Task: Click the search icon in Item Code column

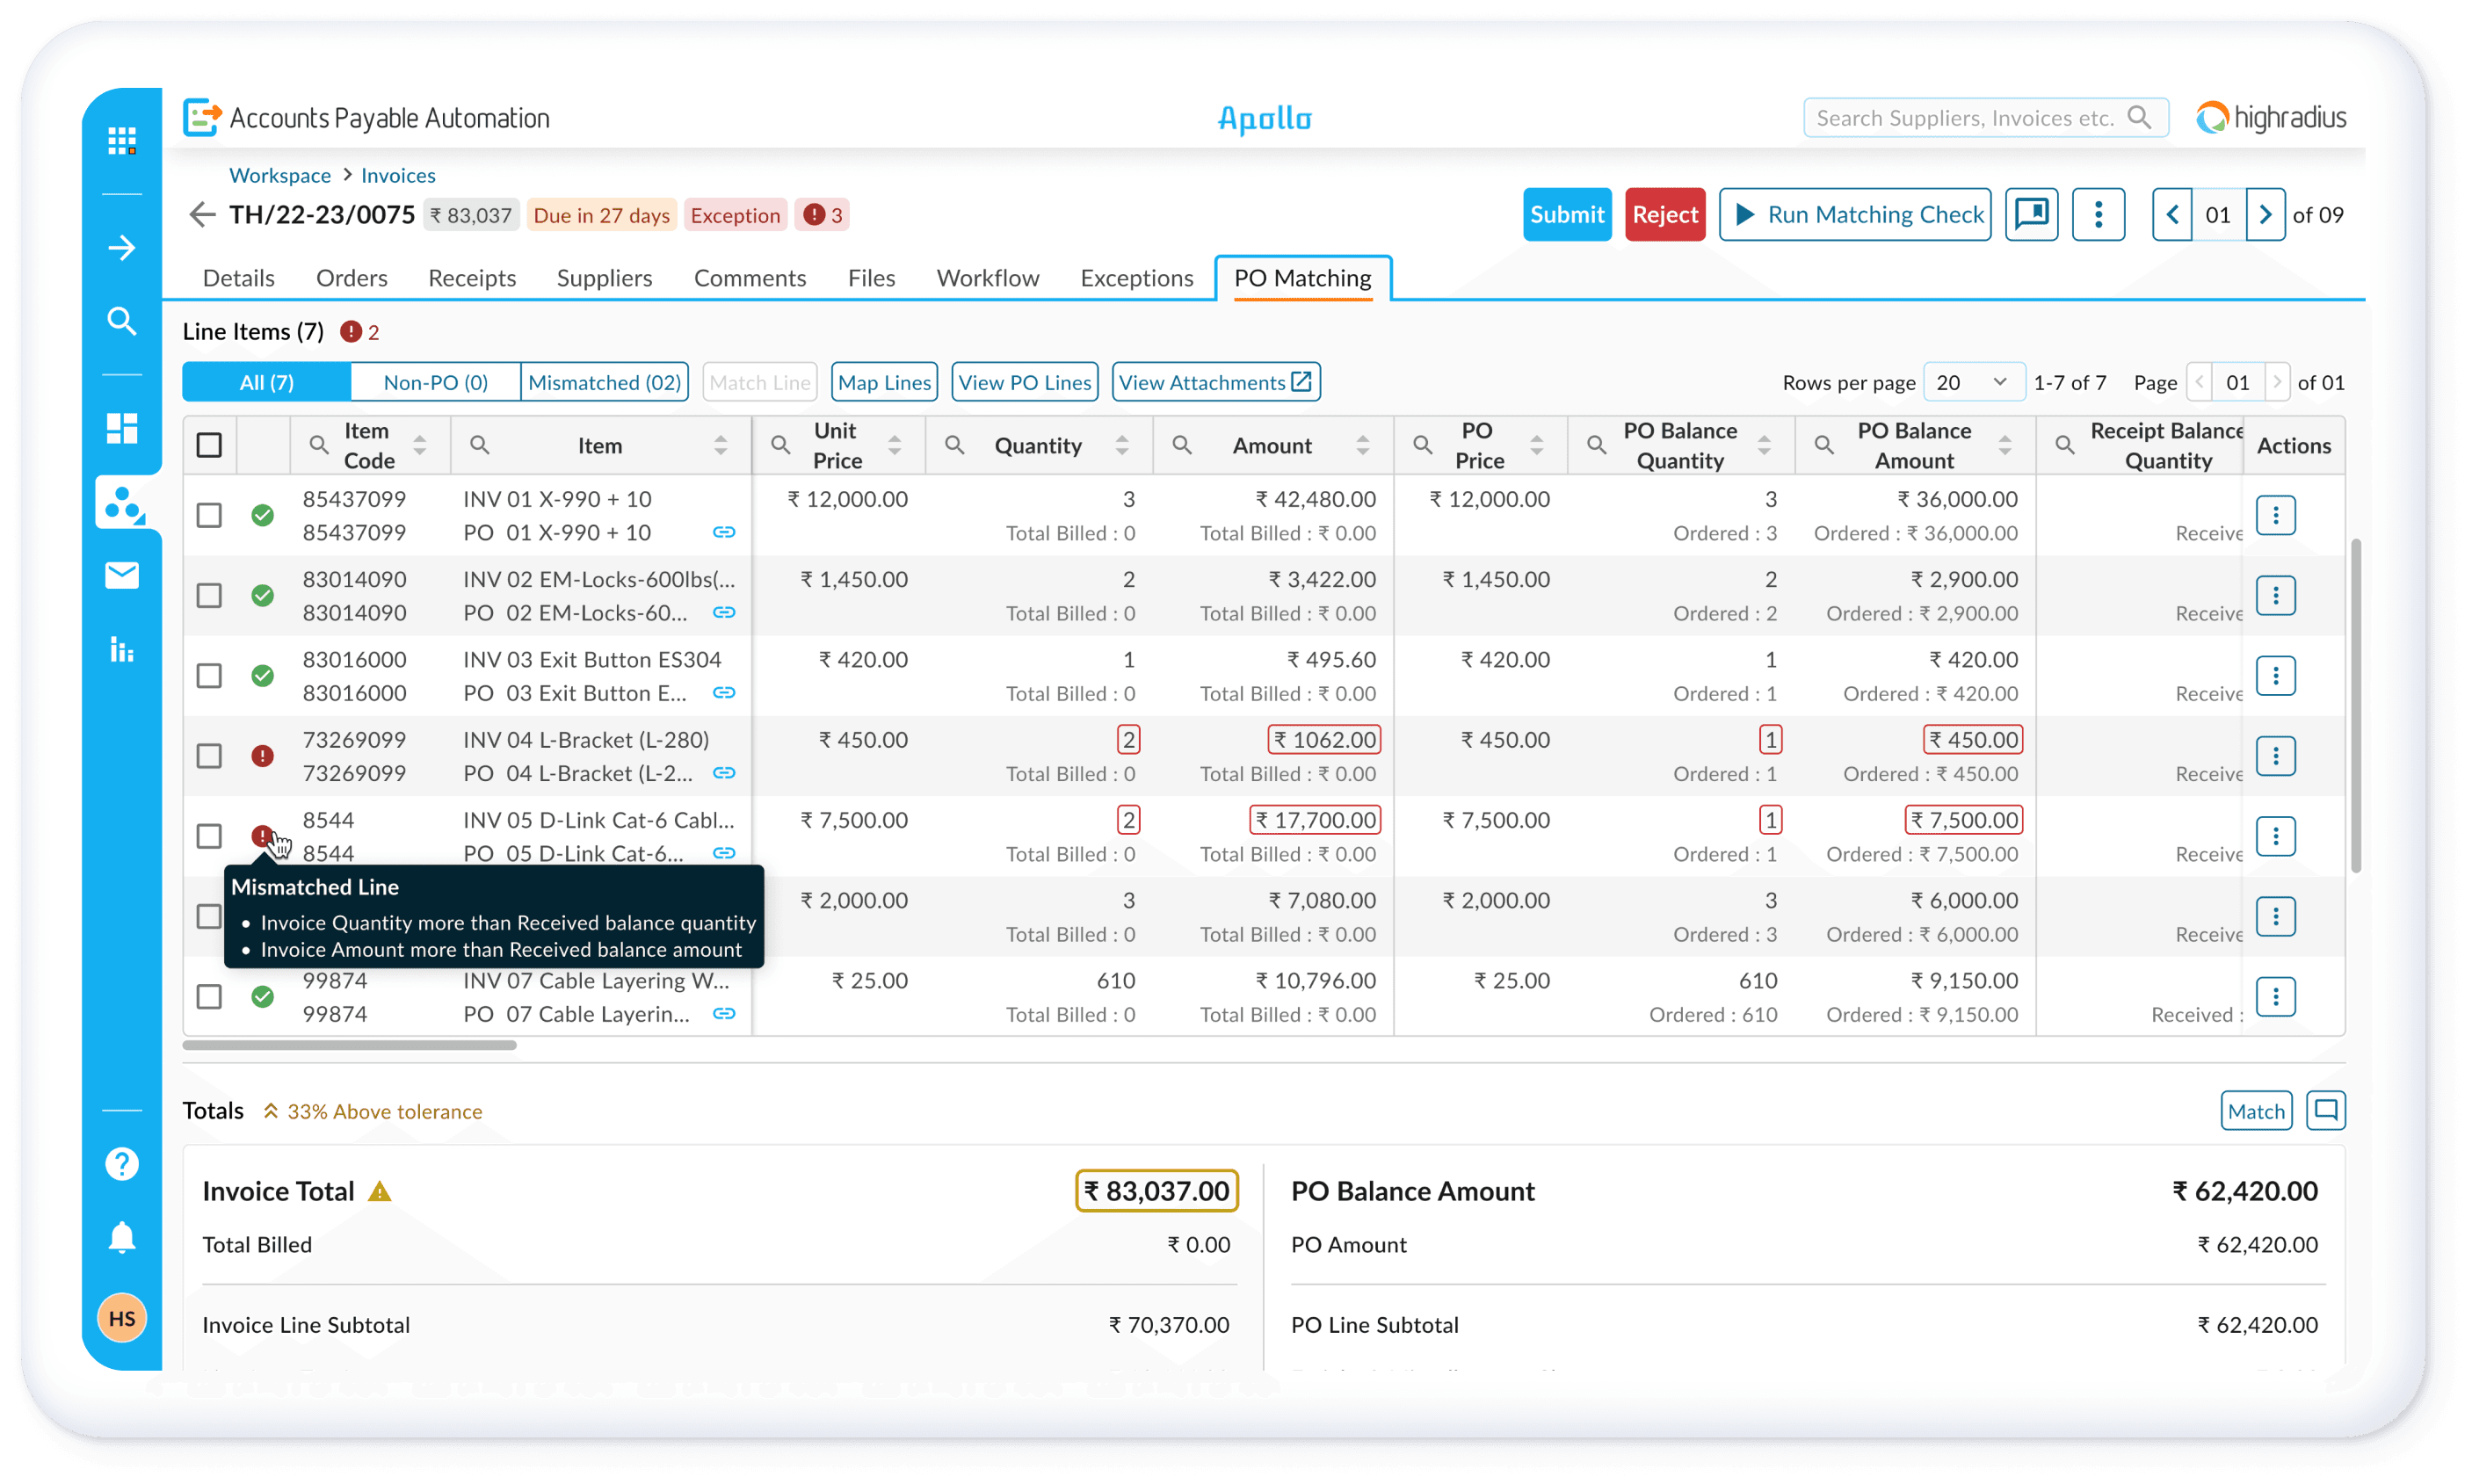Action: pyautogui.click(x=318, y=445)
